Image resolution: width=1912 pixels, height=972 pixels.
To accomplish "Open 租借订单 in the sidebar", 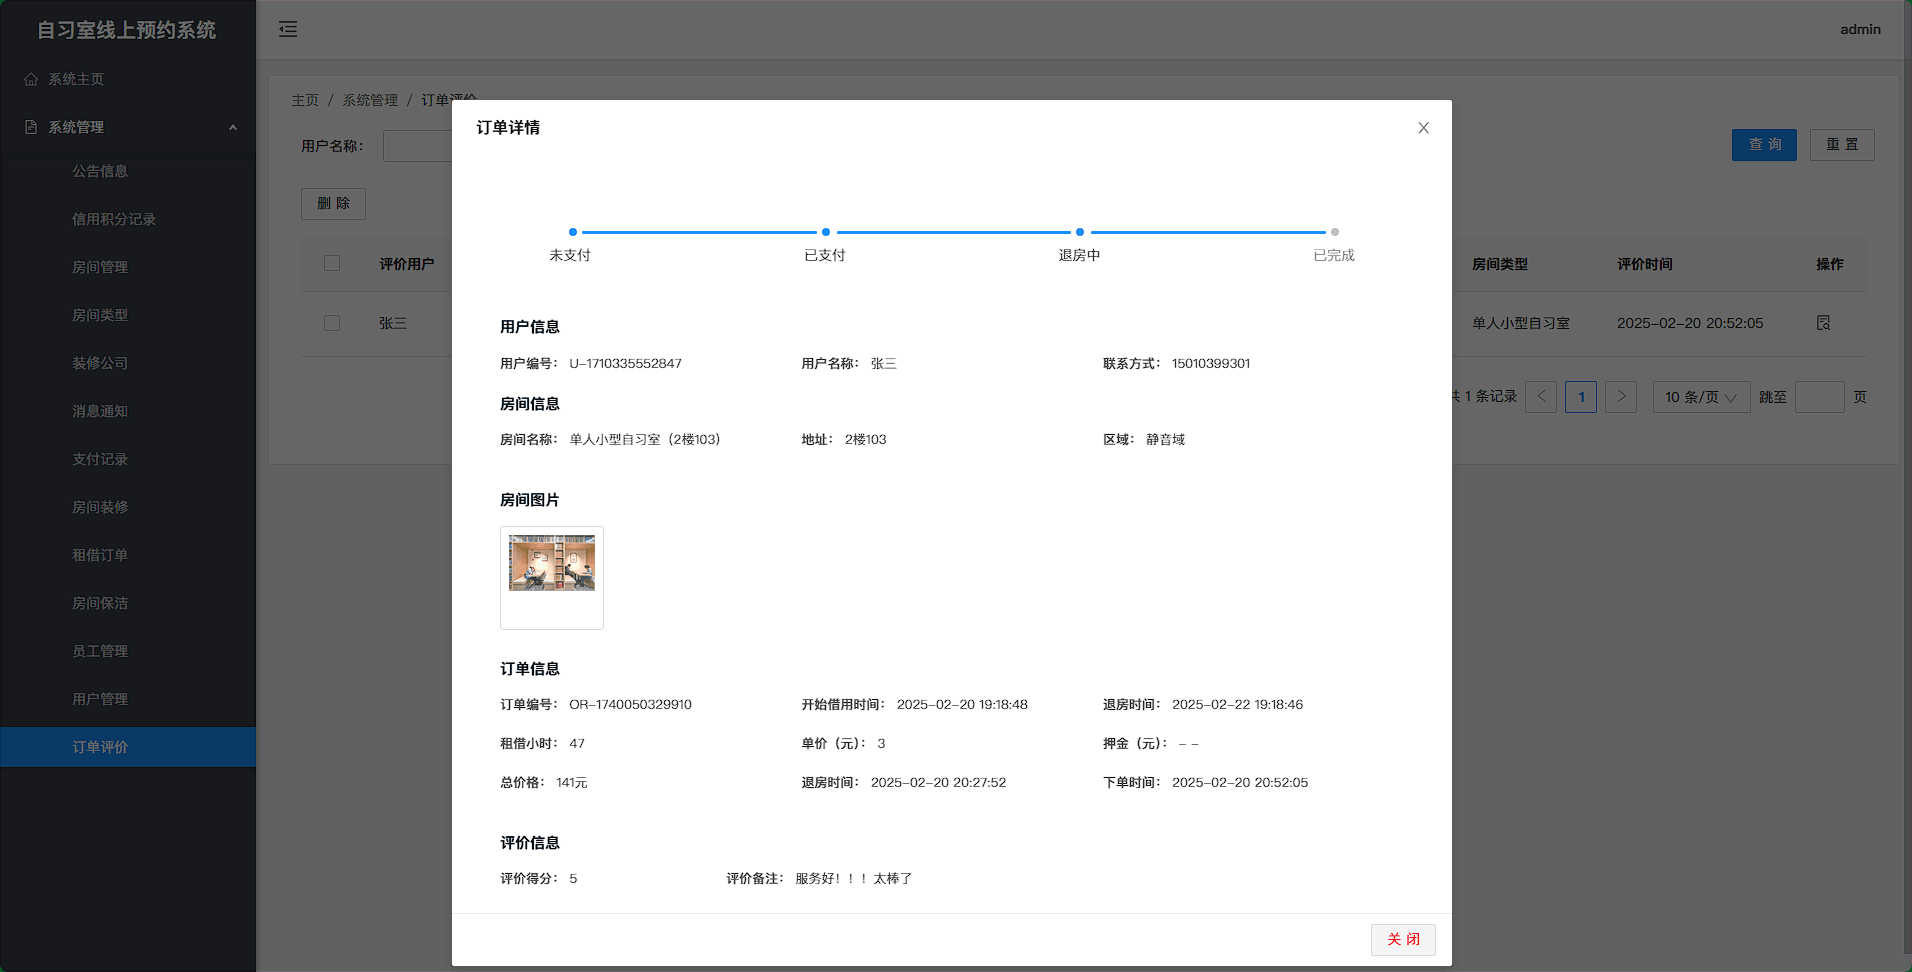I will pos(100,555).
